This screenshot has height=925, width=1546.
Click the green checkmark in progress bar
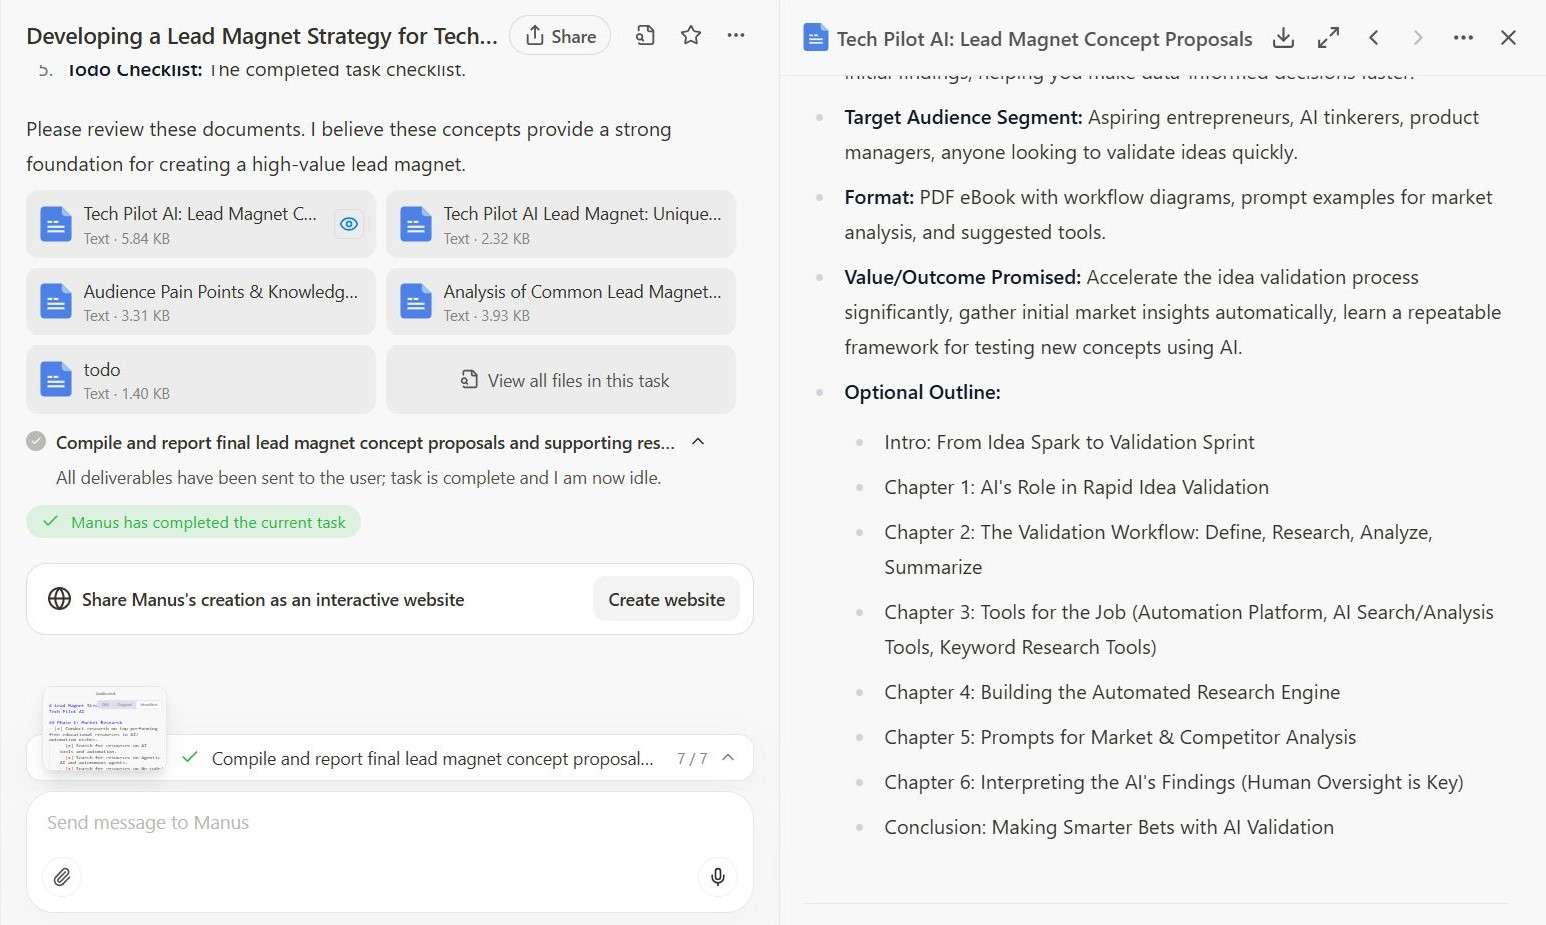click(189, 757)
